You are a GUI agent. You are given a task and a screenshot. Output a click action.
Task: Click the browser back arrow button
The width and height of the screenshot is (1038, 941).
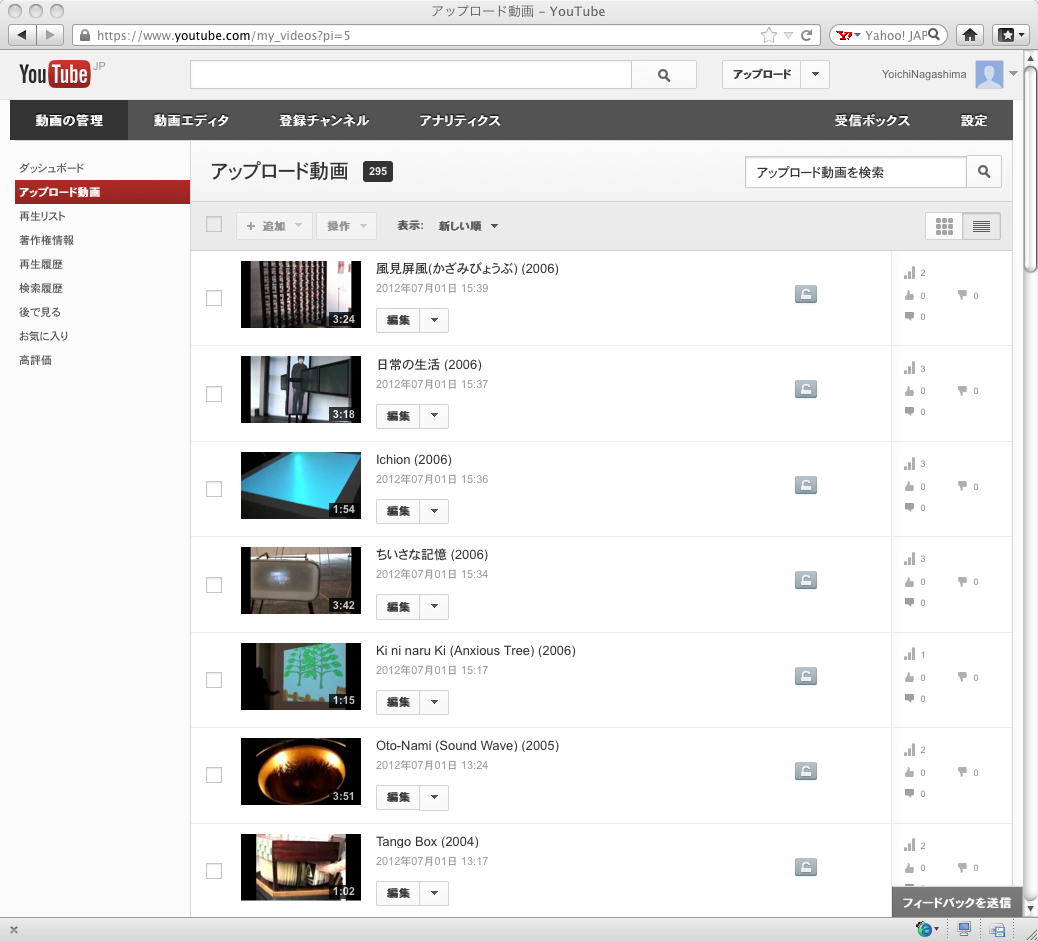(x=22, y=34)
